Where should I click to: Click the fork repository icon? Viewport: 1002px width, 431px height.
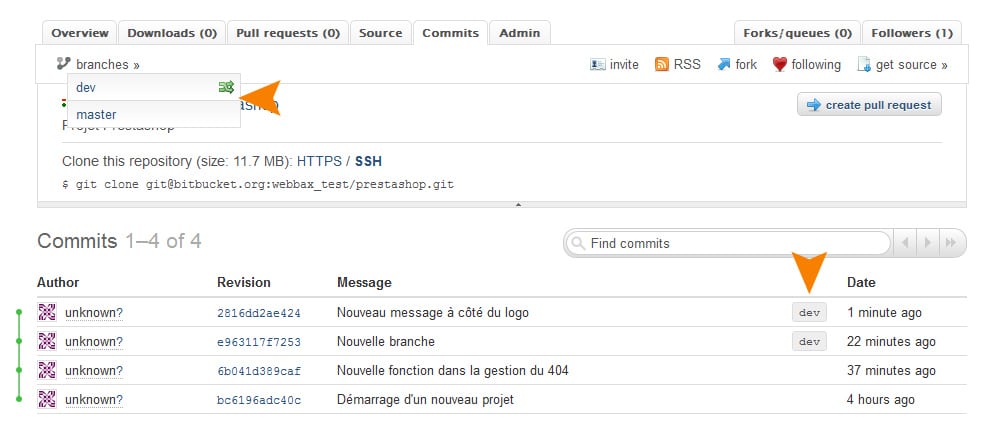click(723, 65)
